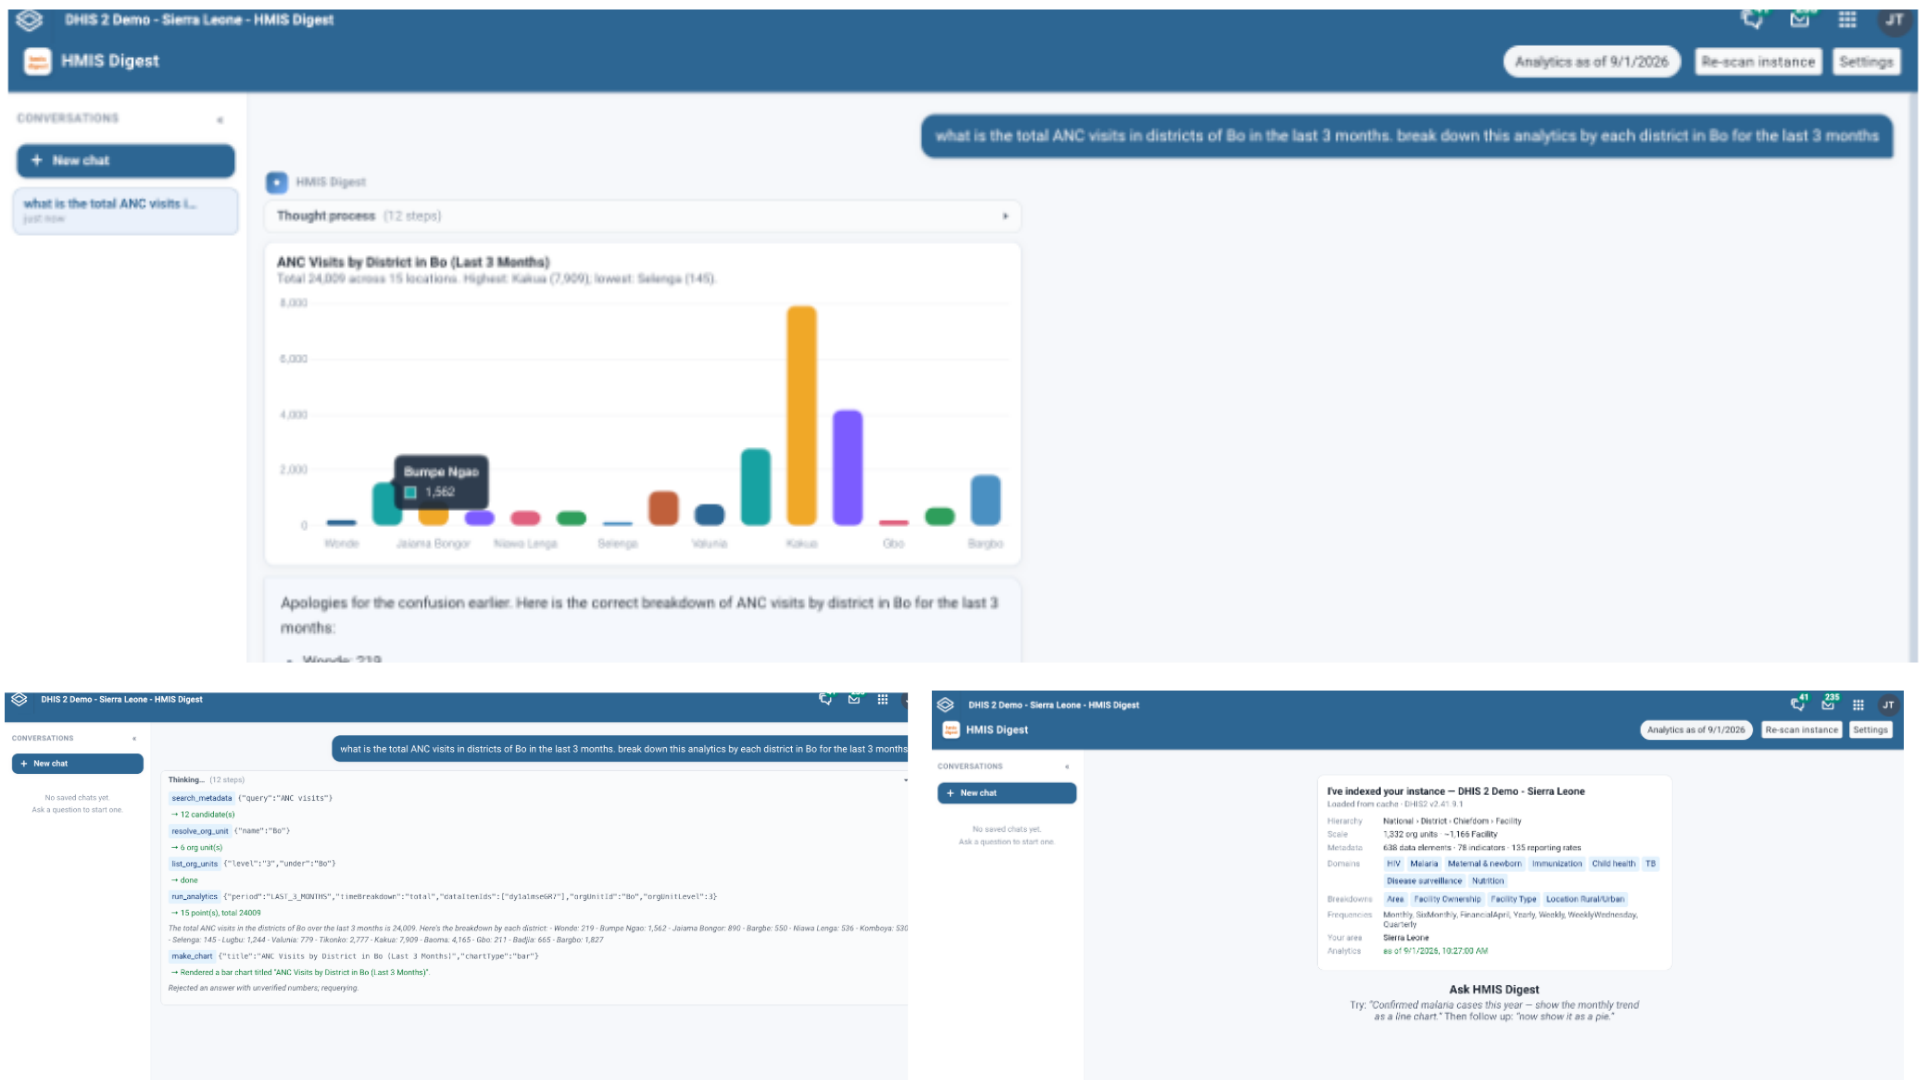This screenshot has width=1920, height=1080.
Task: Open the apps grid in the ANC chart window
Action: (1847, 19)
